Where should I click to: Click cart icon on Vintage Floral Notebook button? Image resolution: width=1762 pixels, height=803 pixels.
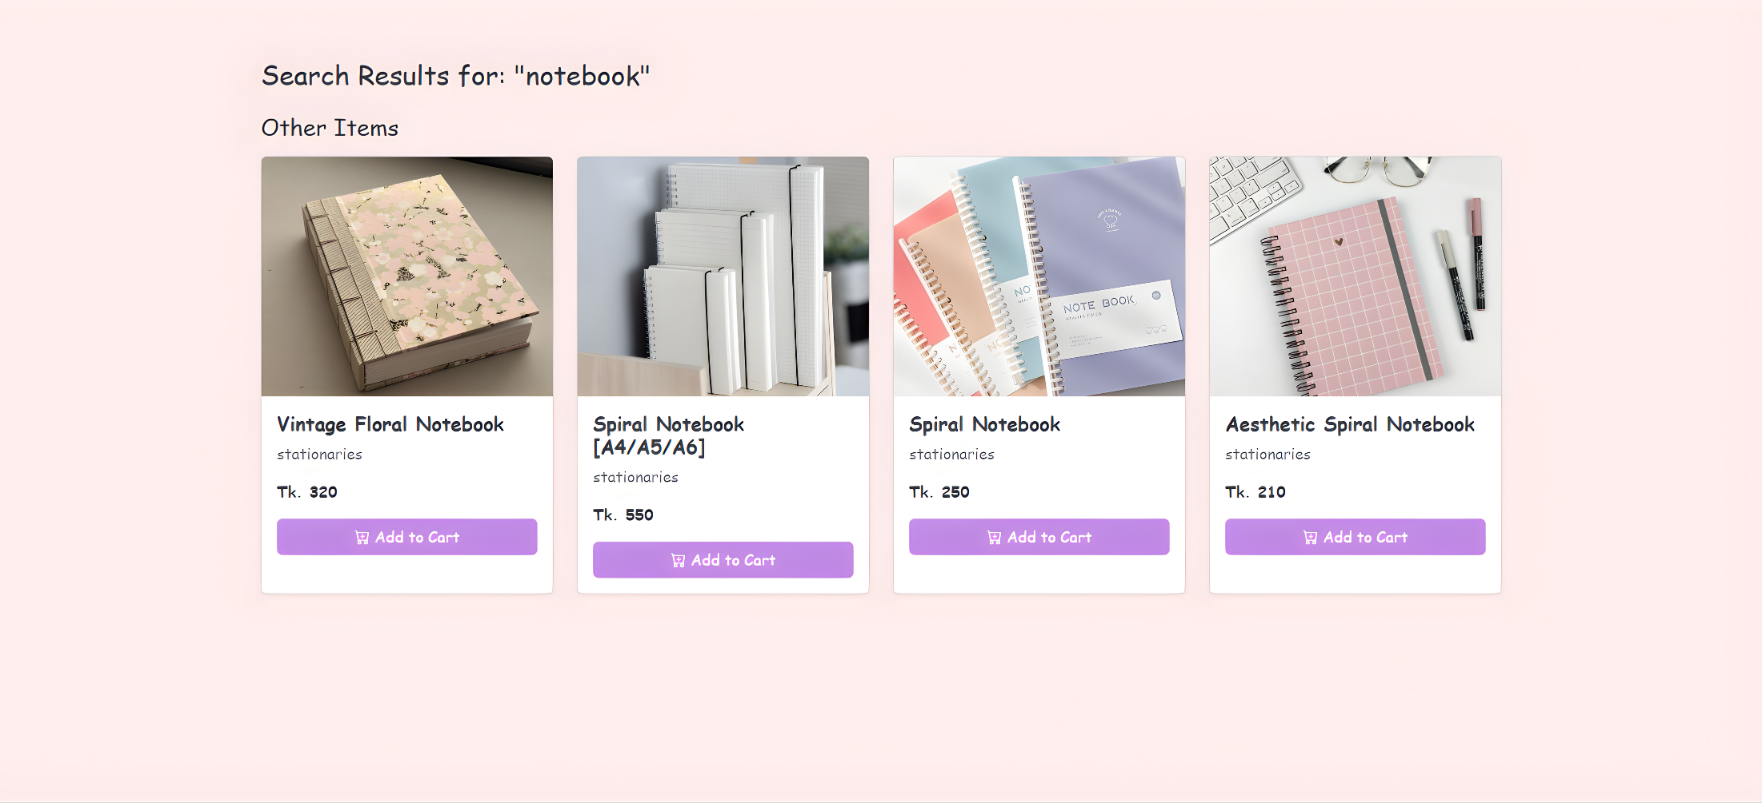pyautogui.click(x=362, y=538)
